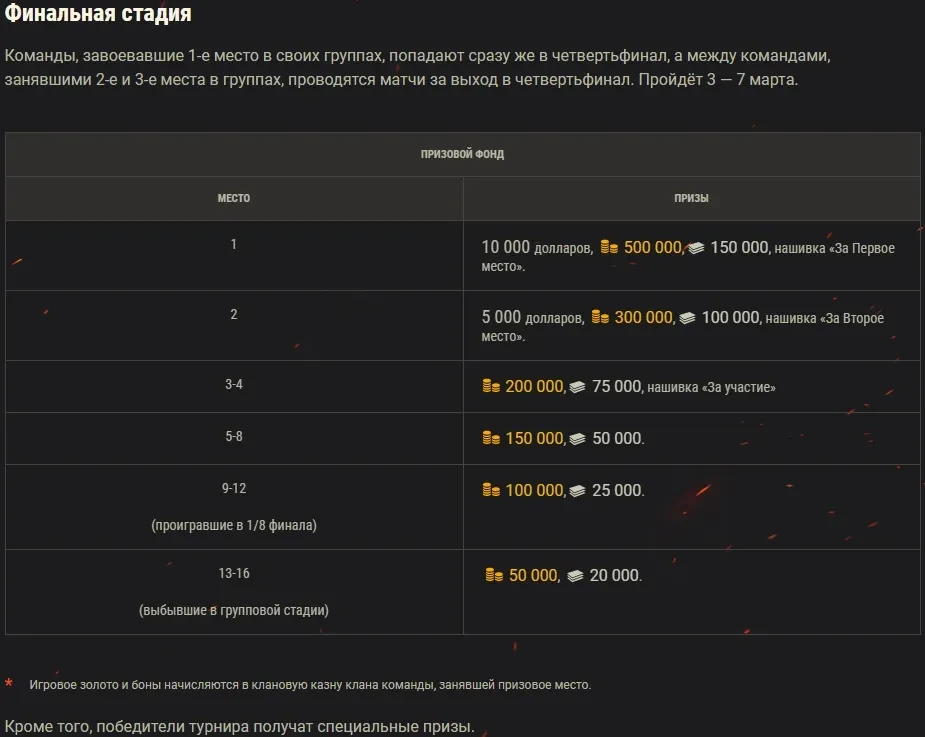Click the bonds icon beside 20 000
This screenshot has height=737, width=925.
point(574,576)
